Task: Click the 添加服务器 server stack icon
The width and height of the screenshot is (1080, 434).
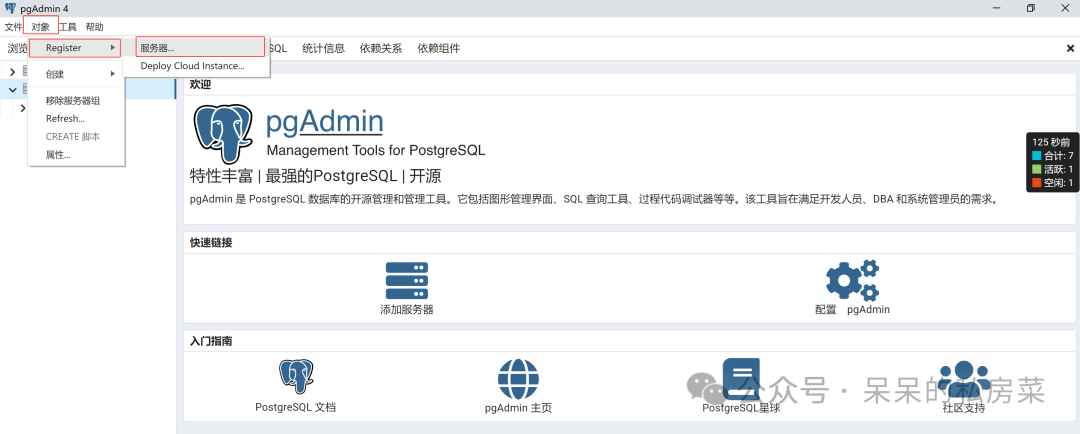Action: [407, 280]
